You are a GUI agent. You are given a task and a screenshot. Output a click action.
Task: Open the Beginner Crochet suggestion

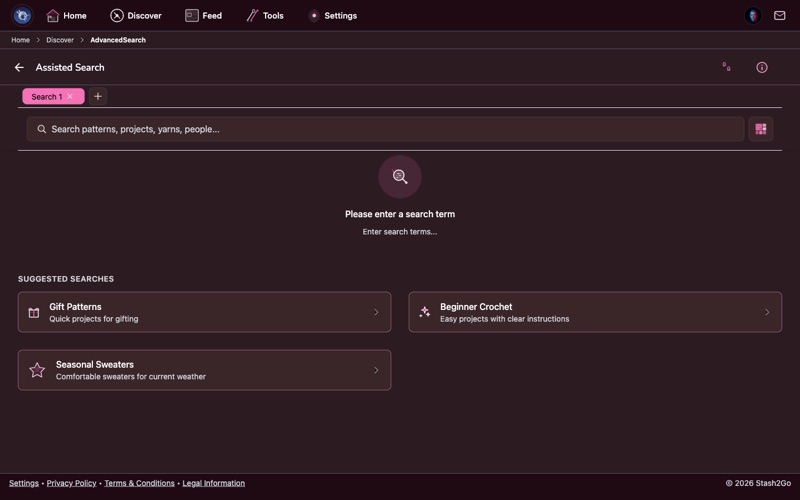(x=595, y=312)
